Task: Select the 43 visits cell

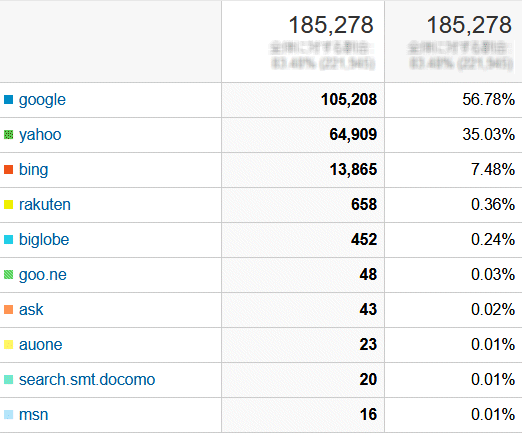Action: 303,310
